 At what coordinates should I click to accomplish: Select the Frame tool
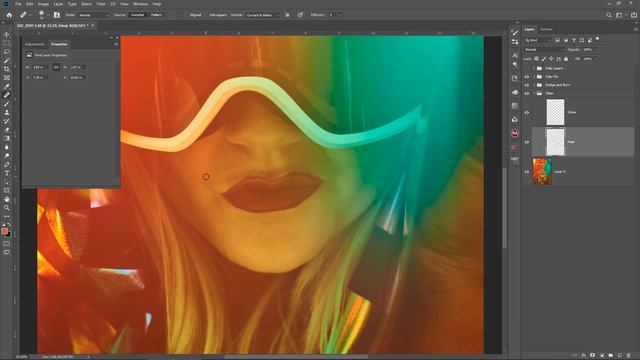click(x=7, y=78)
